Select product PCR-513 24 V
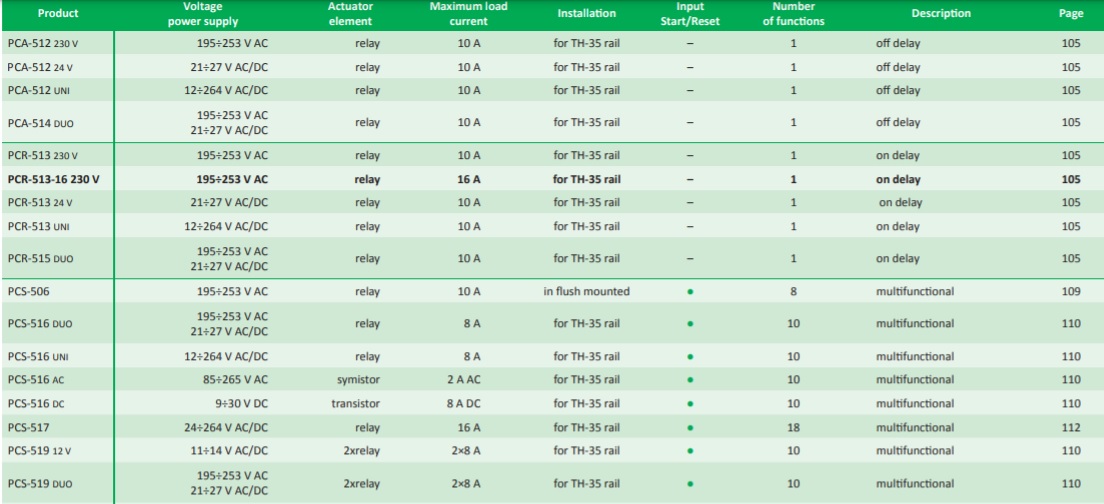Viewport: 1104px width, 504px height. (x=40, y=203)
